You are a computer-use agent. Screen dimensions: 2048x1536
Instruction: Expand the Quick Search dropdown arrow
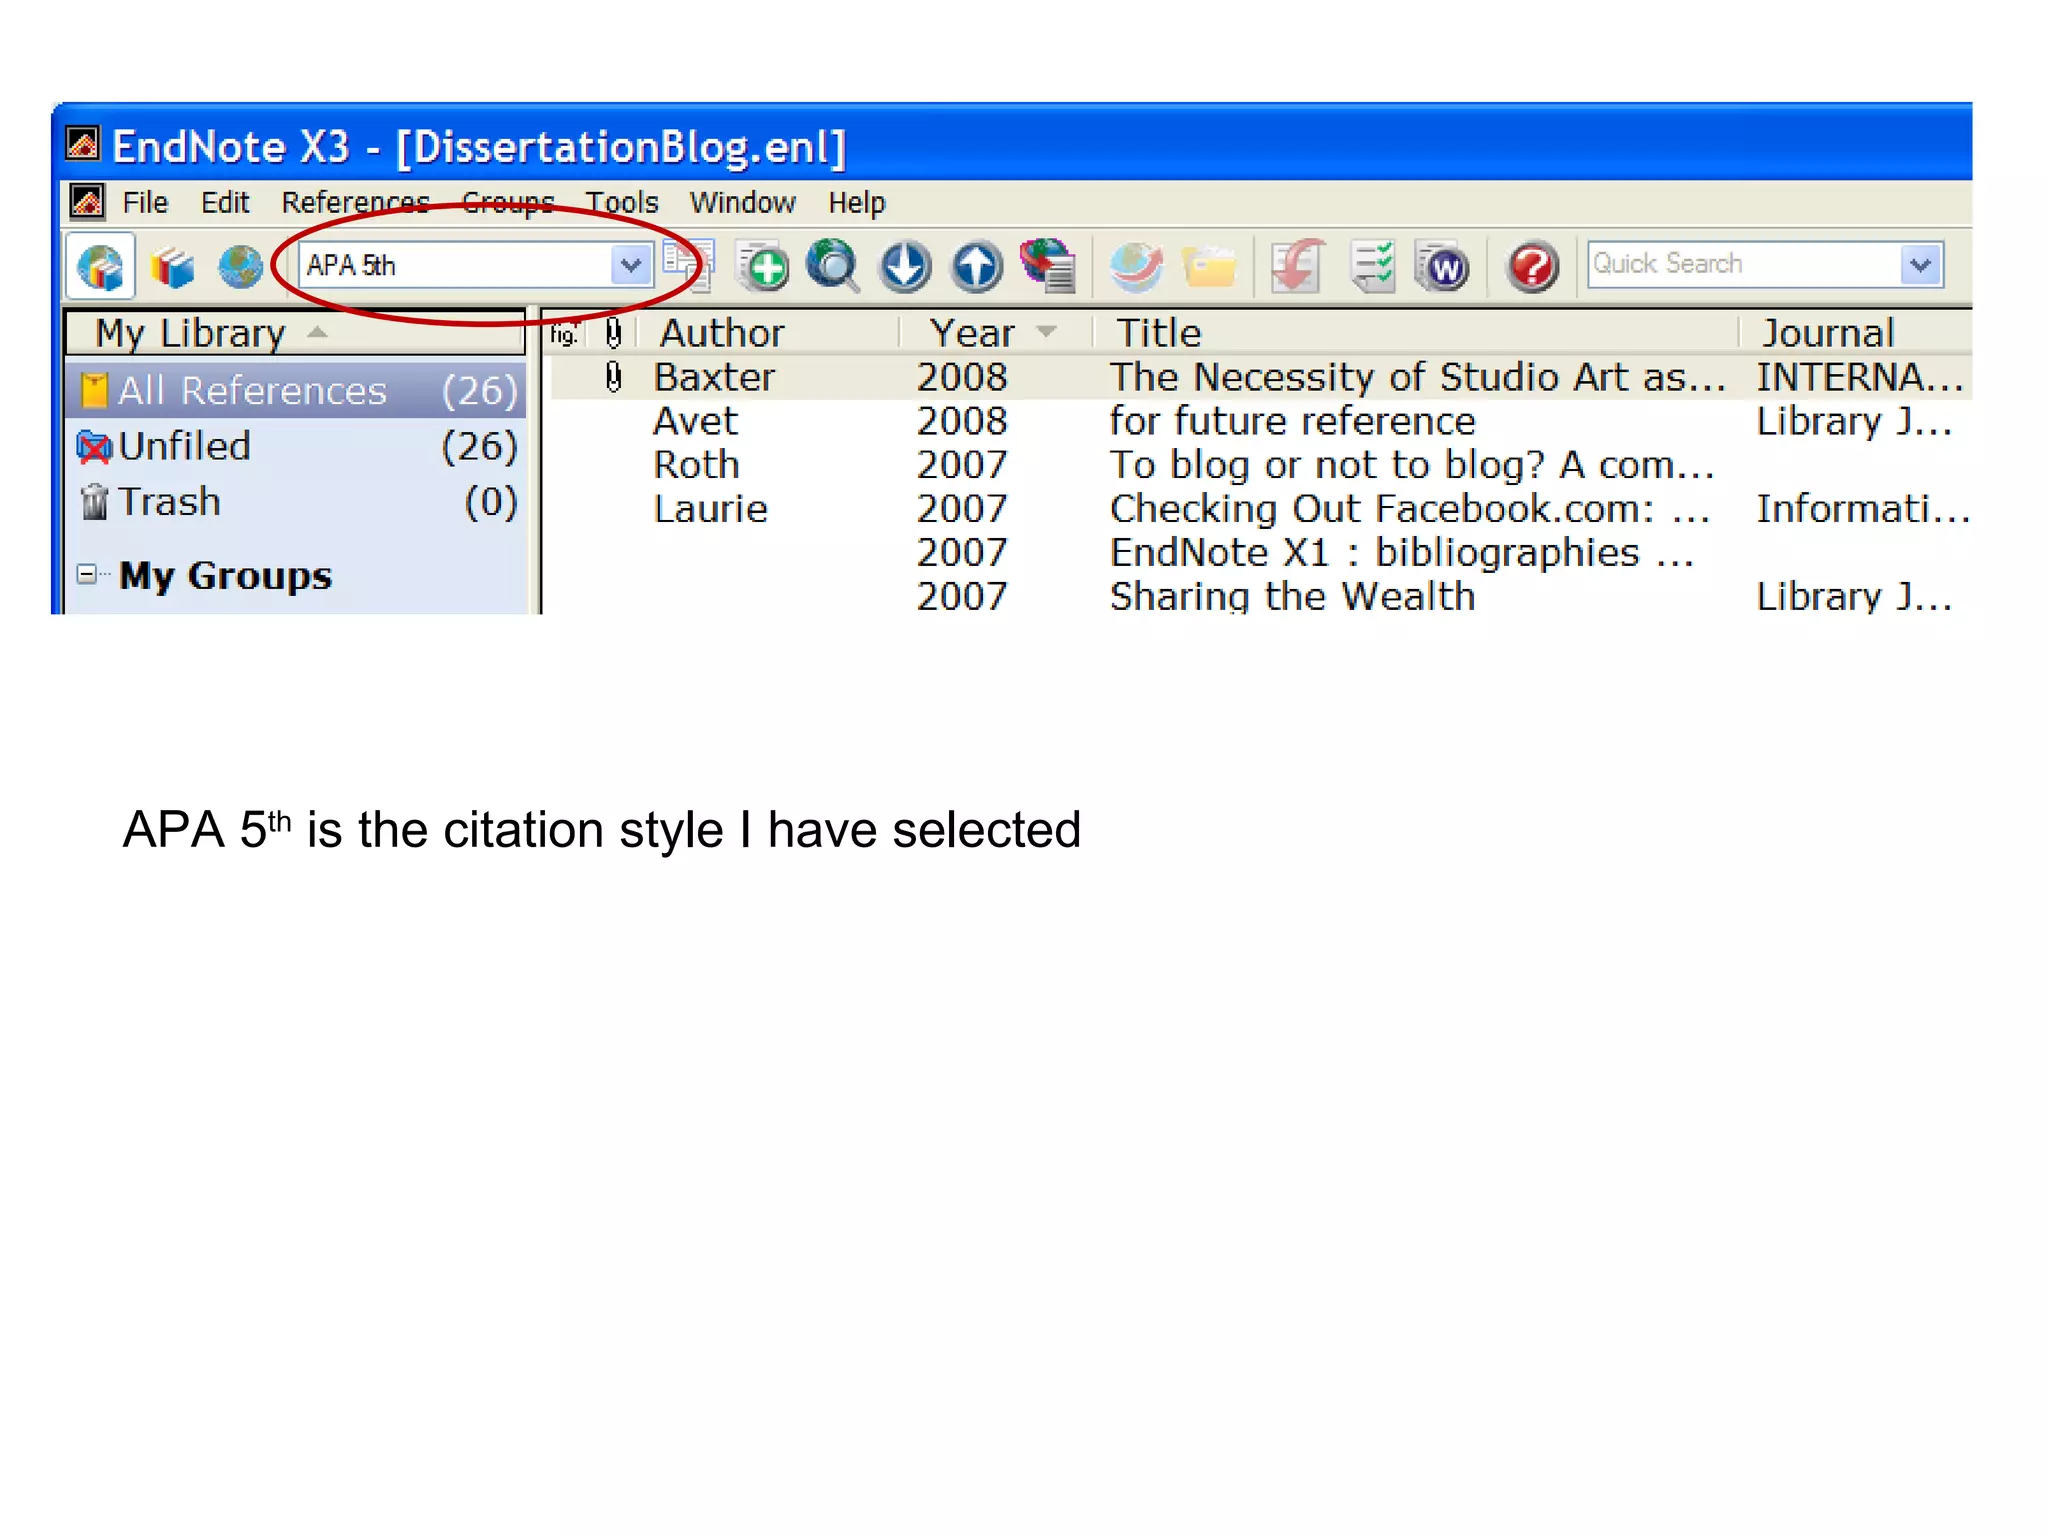[x=1921, y=265]
